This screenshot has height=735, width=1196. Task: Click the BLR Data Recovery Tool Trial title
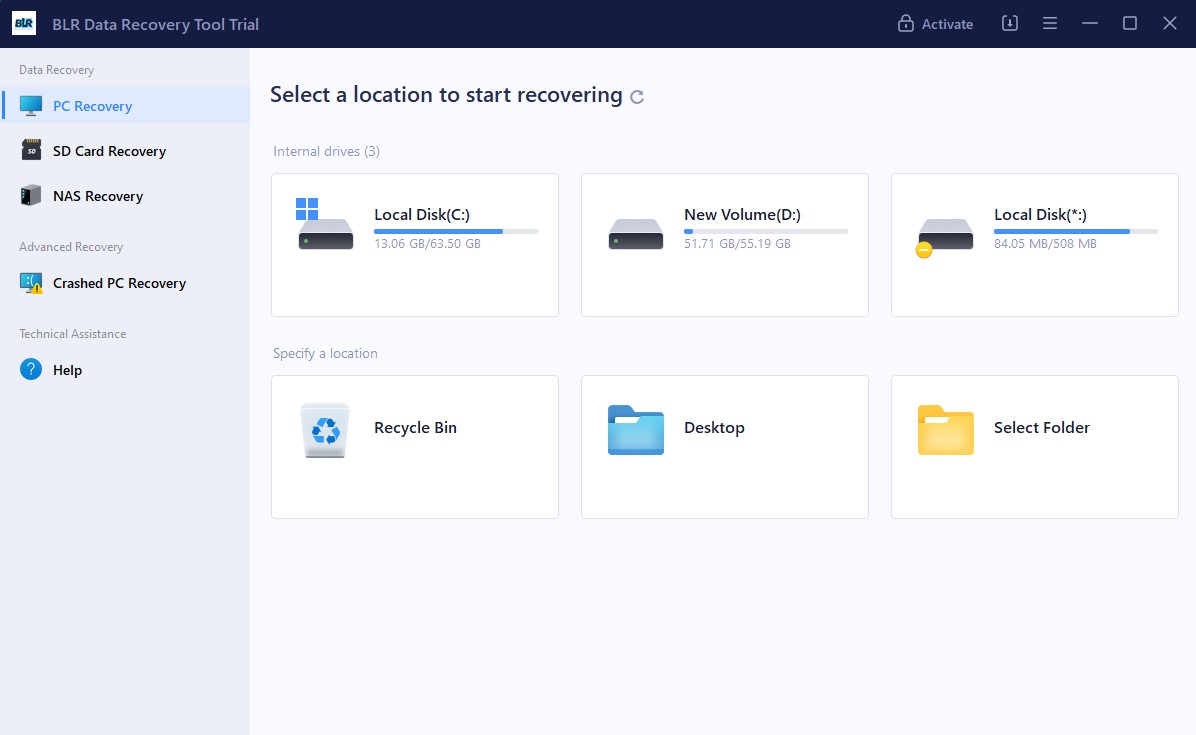pyautogui.click(x=156, y=24)
